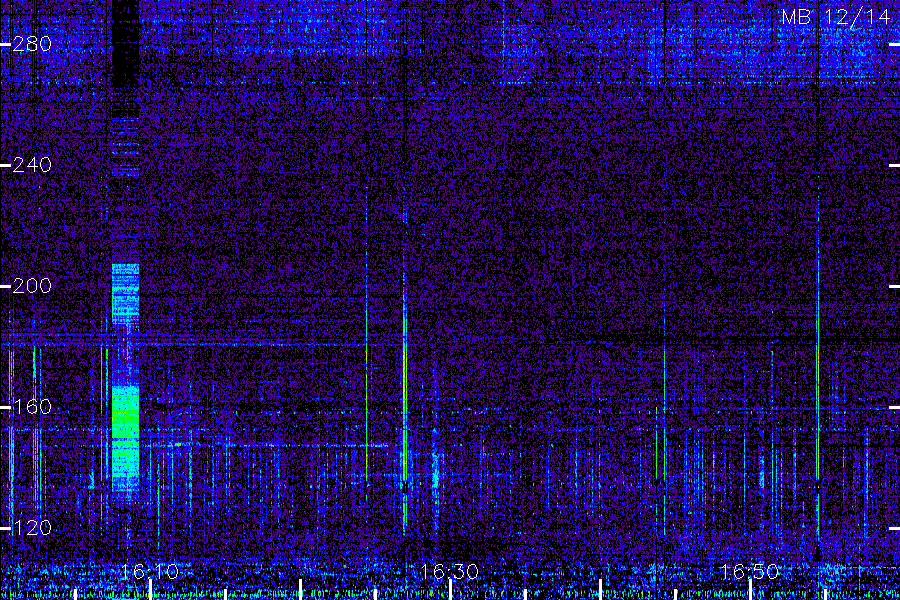The height and width of the screenshot is (600, 900).
Task: Click the 120 frequency axis label
Action: (32, 527)
